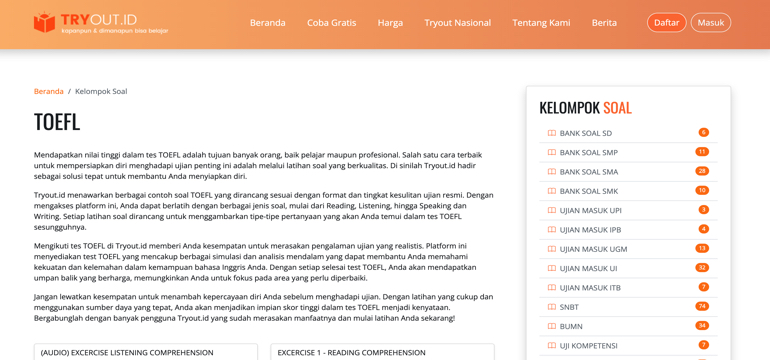
Task: Click the book icon beside SNBT
Action: coord(551,307)
